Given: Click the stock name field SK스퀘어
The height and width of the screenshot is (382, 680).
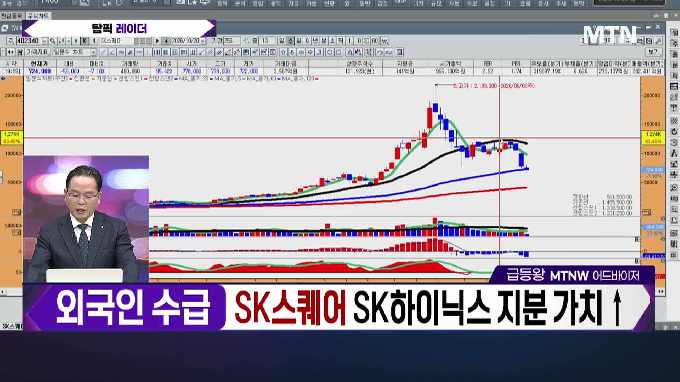Looking at the screenshot, I should [116, 41].
